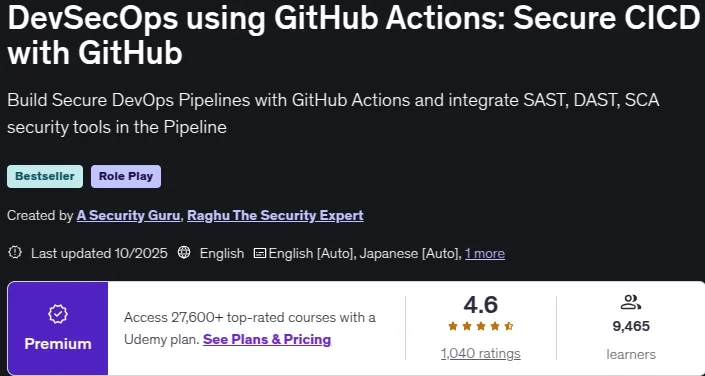
Task: Click the Premium badge checkmark icon
Action: [58, 315]
